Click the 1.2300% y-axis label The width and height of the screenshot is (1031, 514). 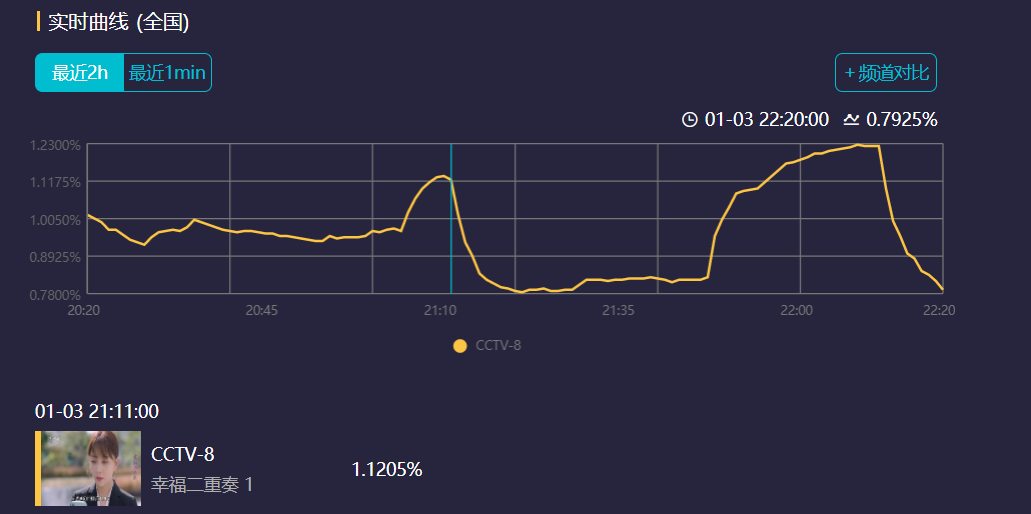55,145
